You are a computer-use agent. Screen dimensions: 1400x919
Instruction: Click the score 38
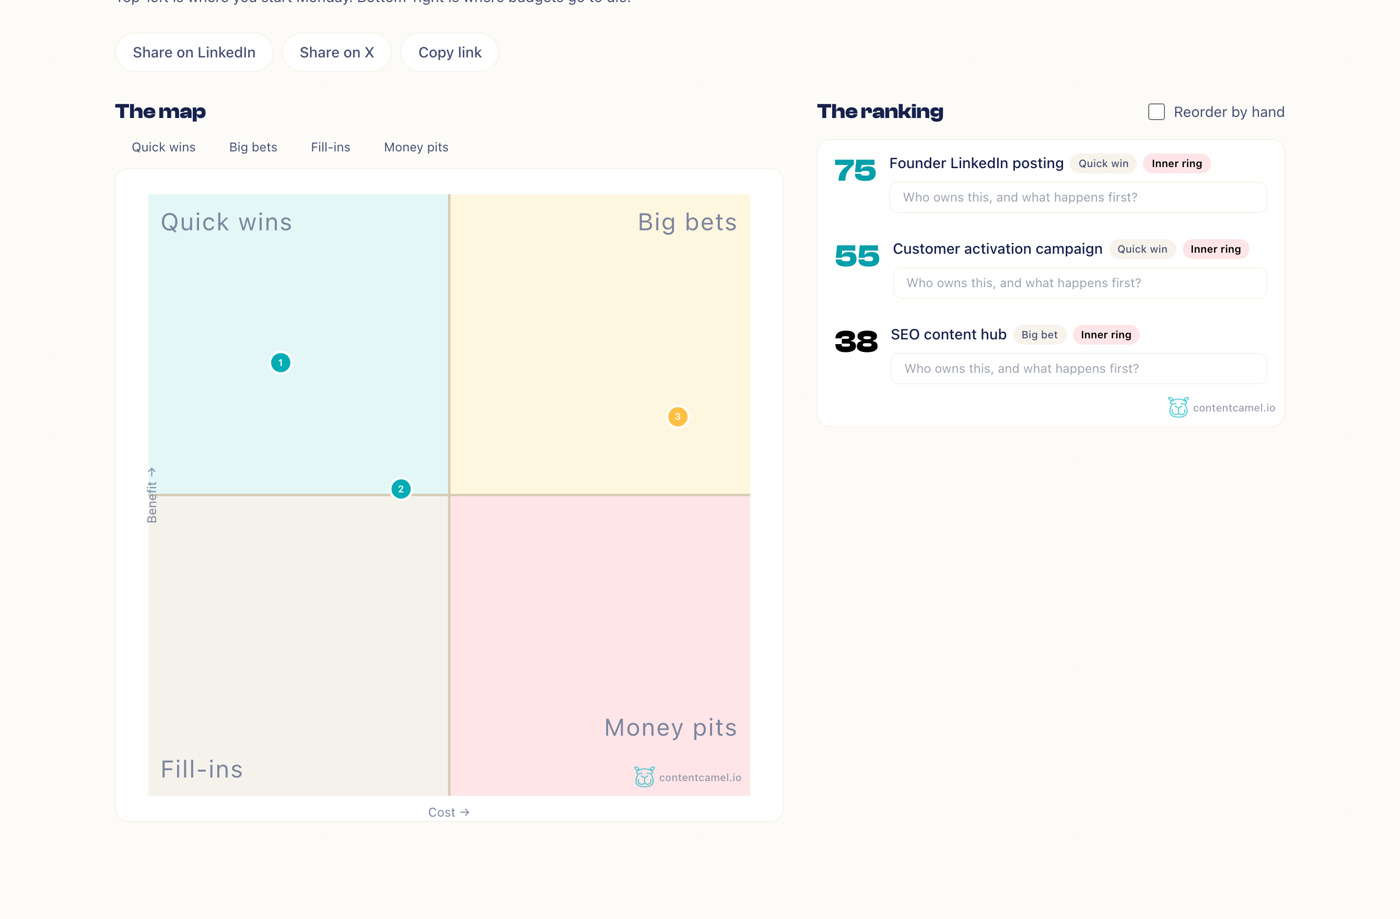pyautogui.click(x=856, y=342)
